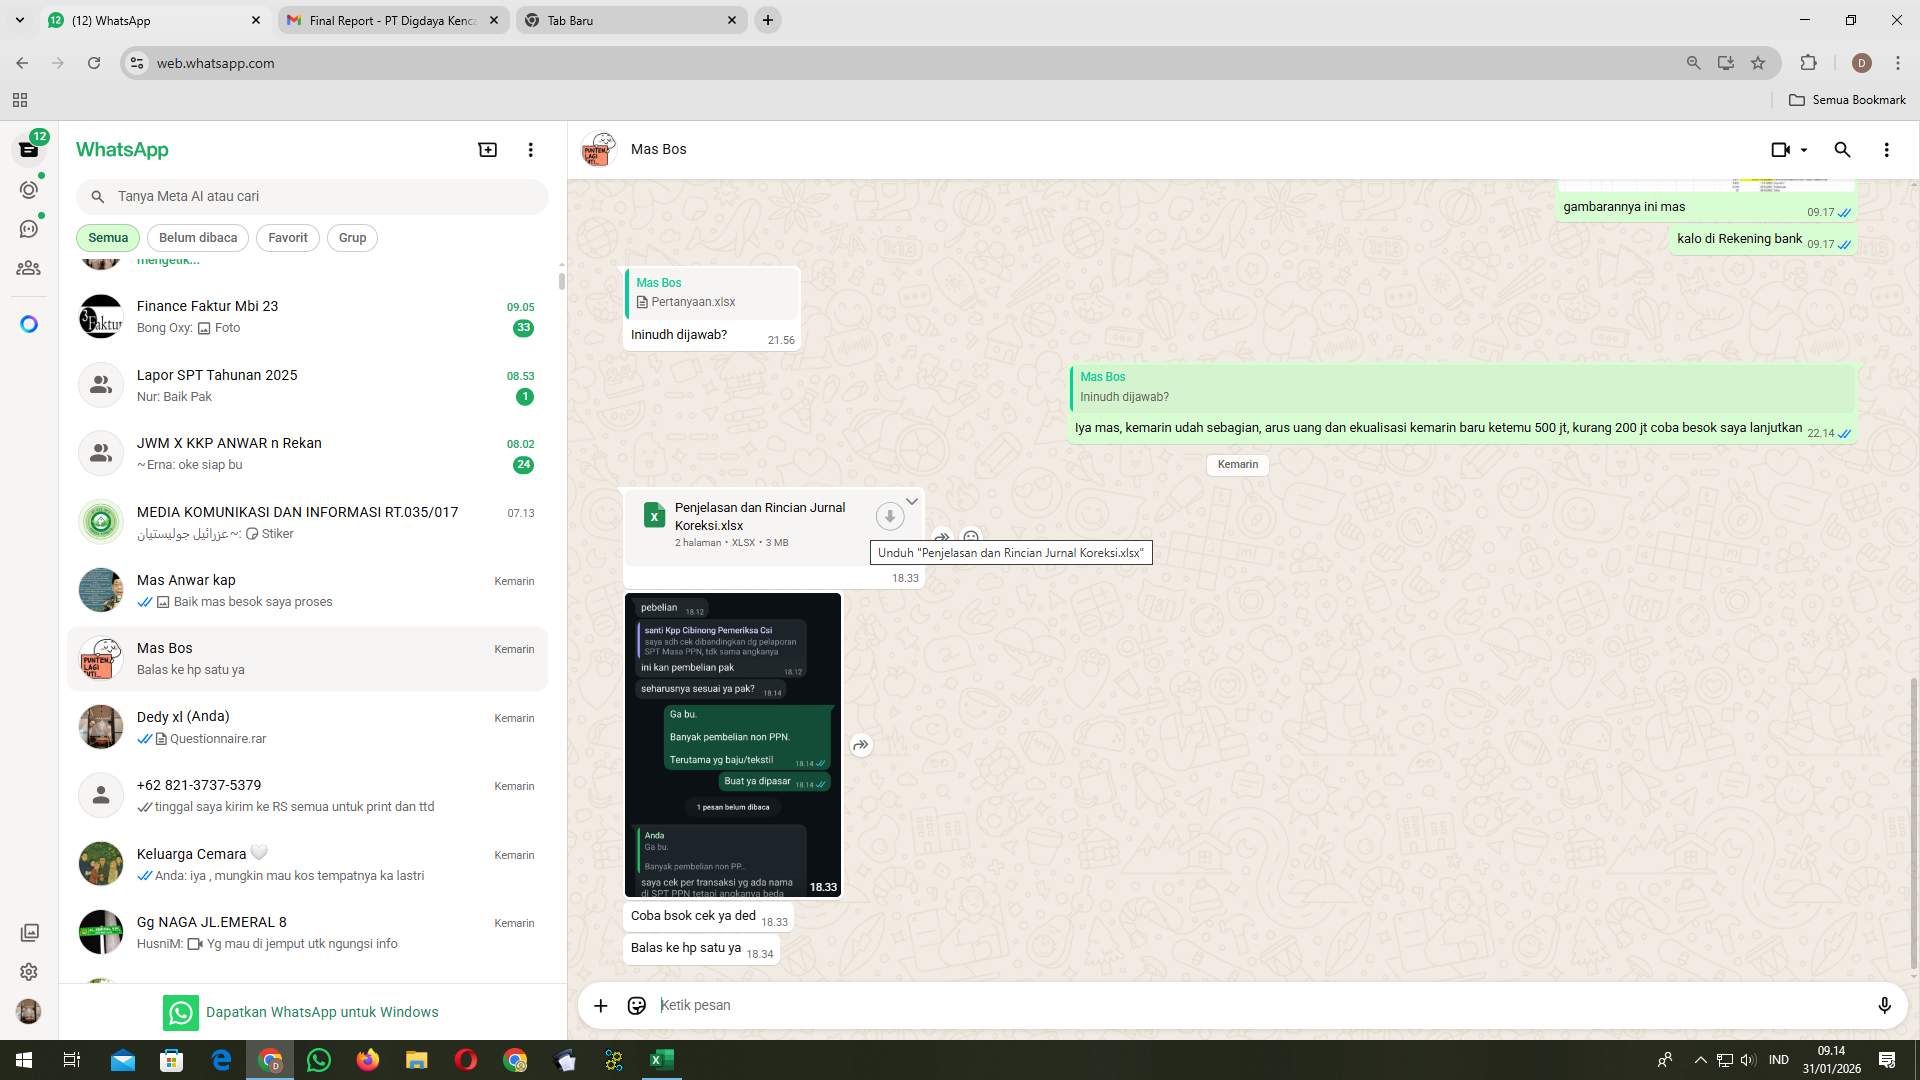
Task: Show only Grup conversations
Action: pyautogui.click(x=352, y=237)
